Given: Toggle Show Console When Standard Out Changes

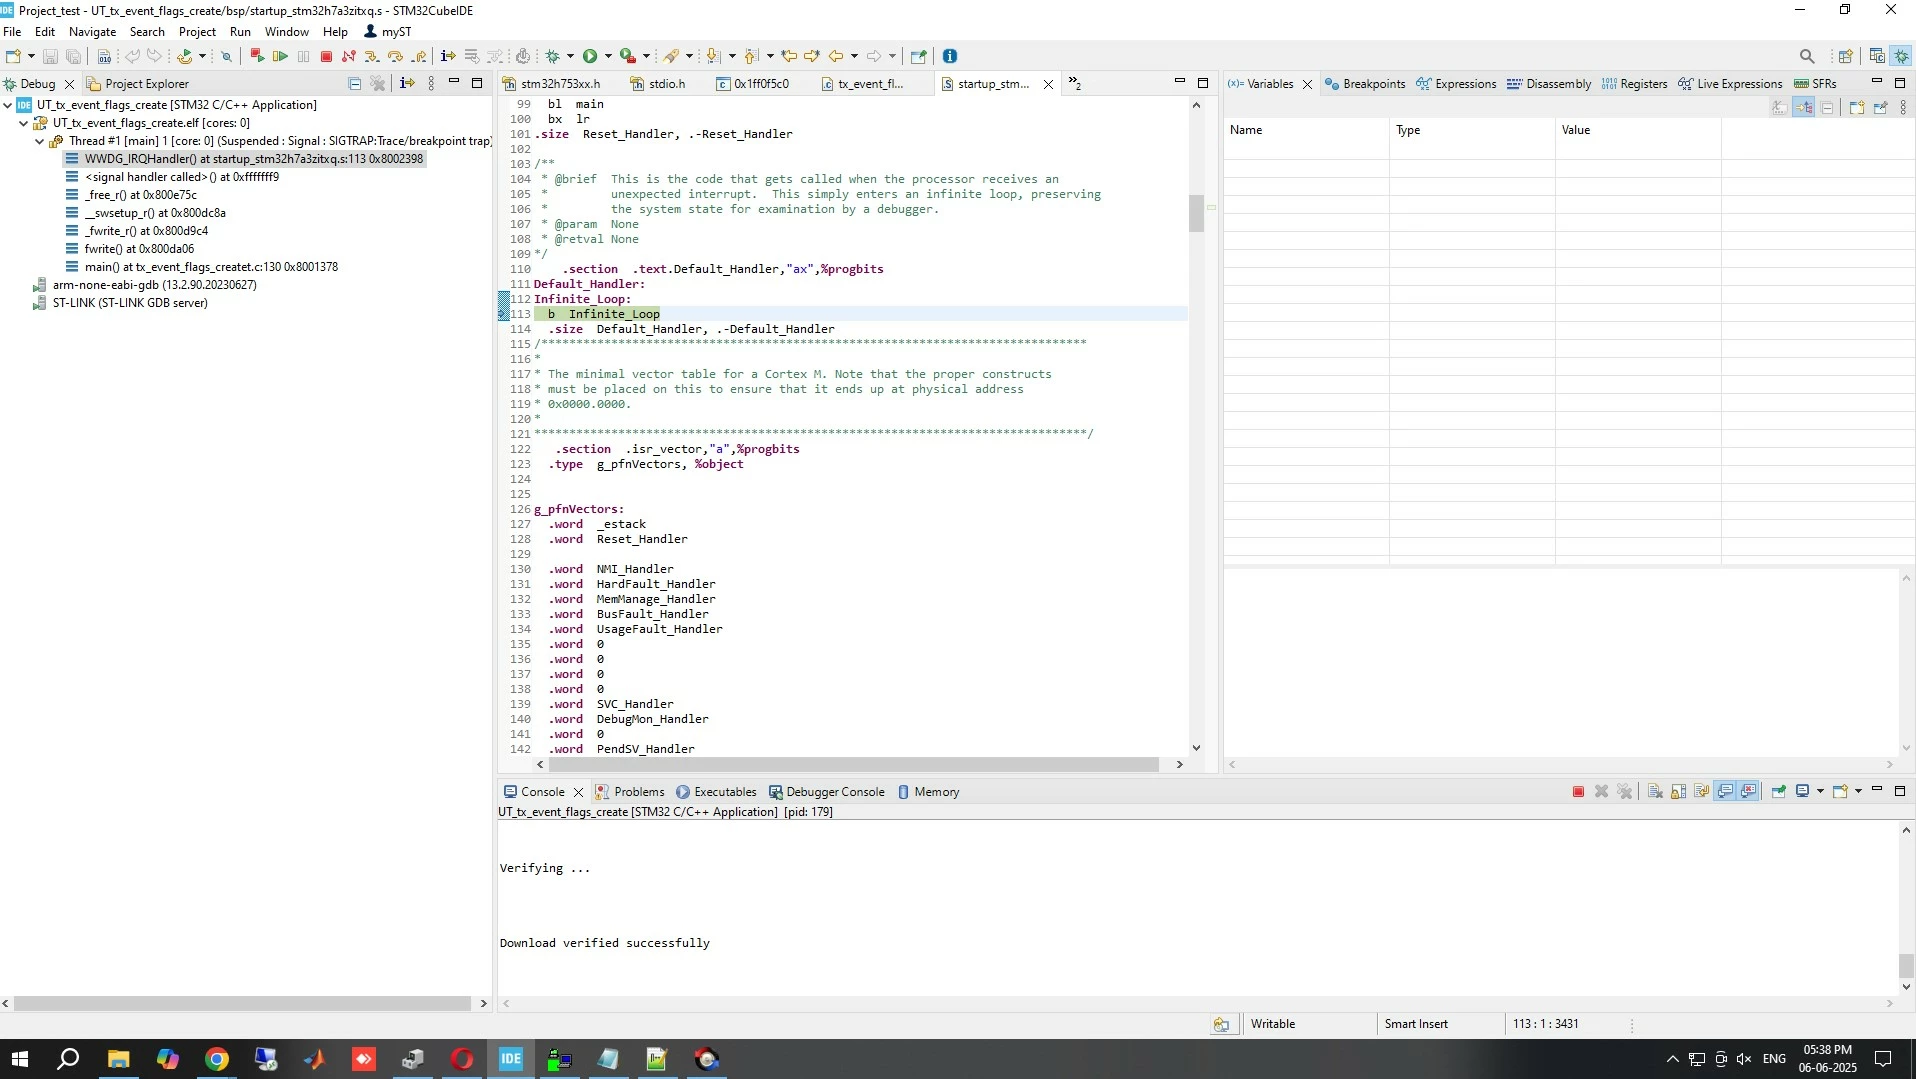Looking at the screenshot, I should [1726, 792].
